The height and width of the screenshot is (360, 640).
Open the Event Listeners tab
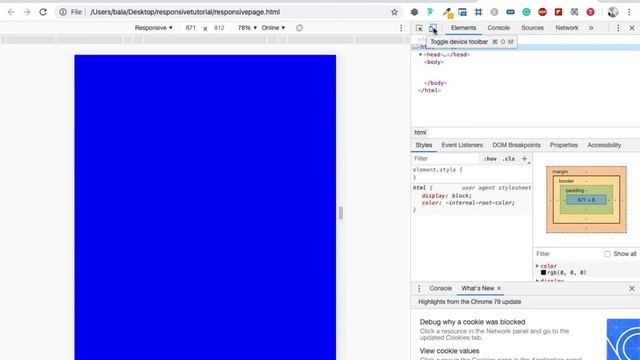[462, 145]
